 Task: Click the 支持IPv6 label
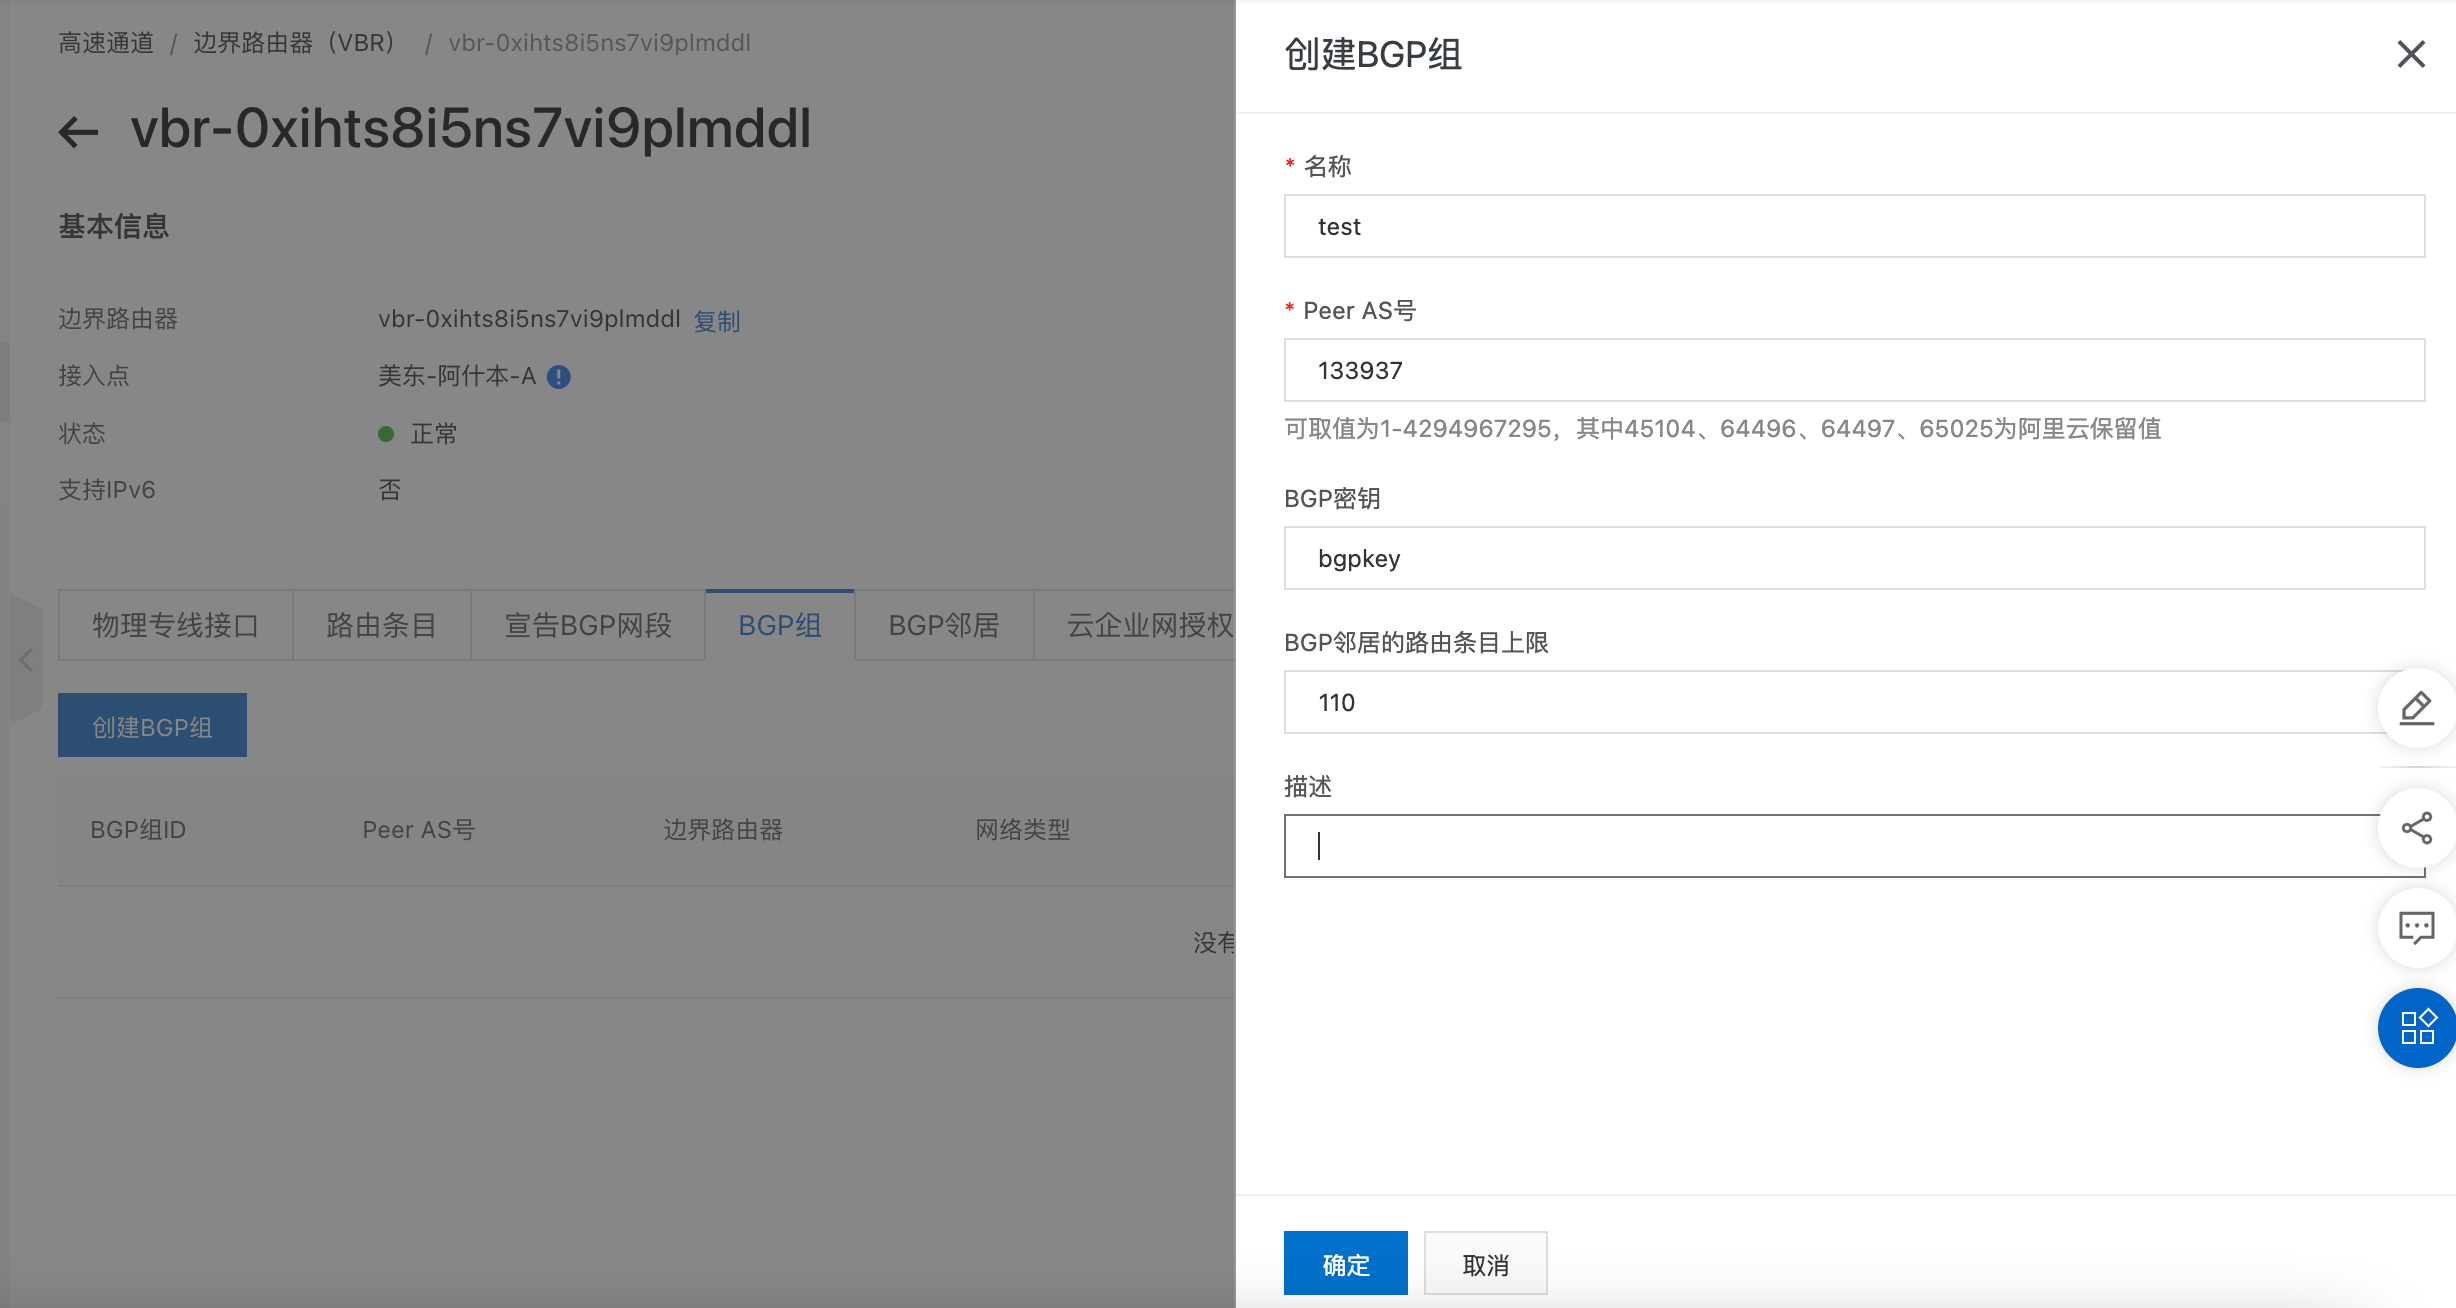[x=107, y=490]
